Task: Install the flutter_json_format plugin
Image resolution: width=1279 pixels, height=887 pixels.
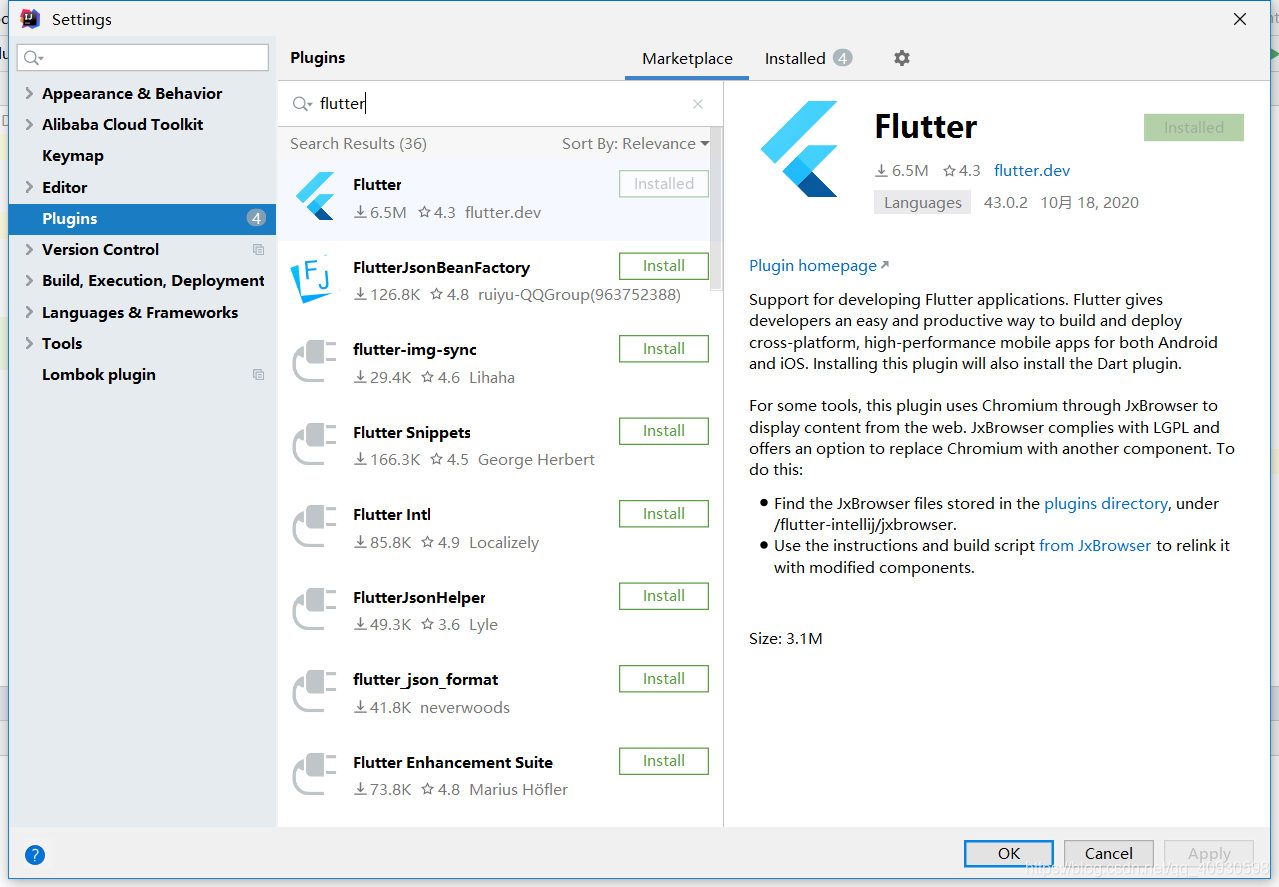Action: click(664, 679)
